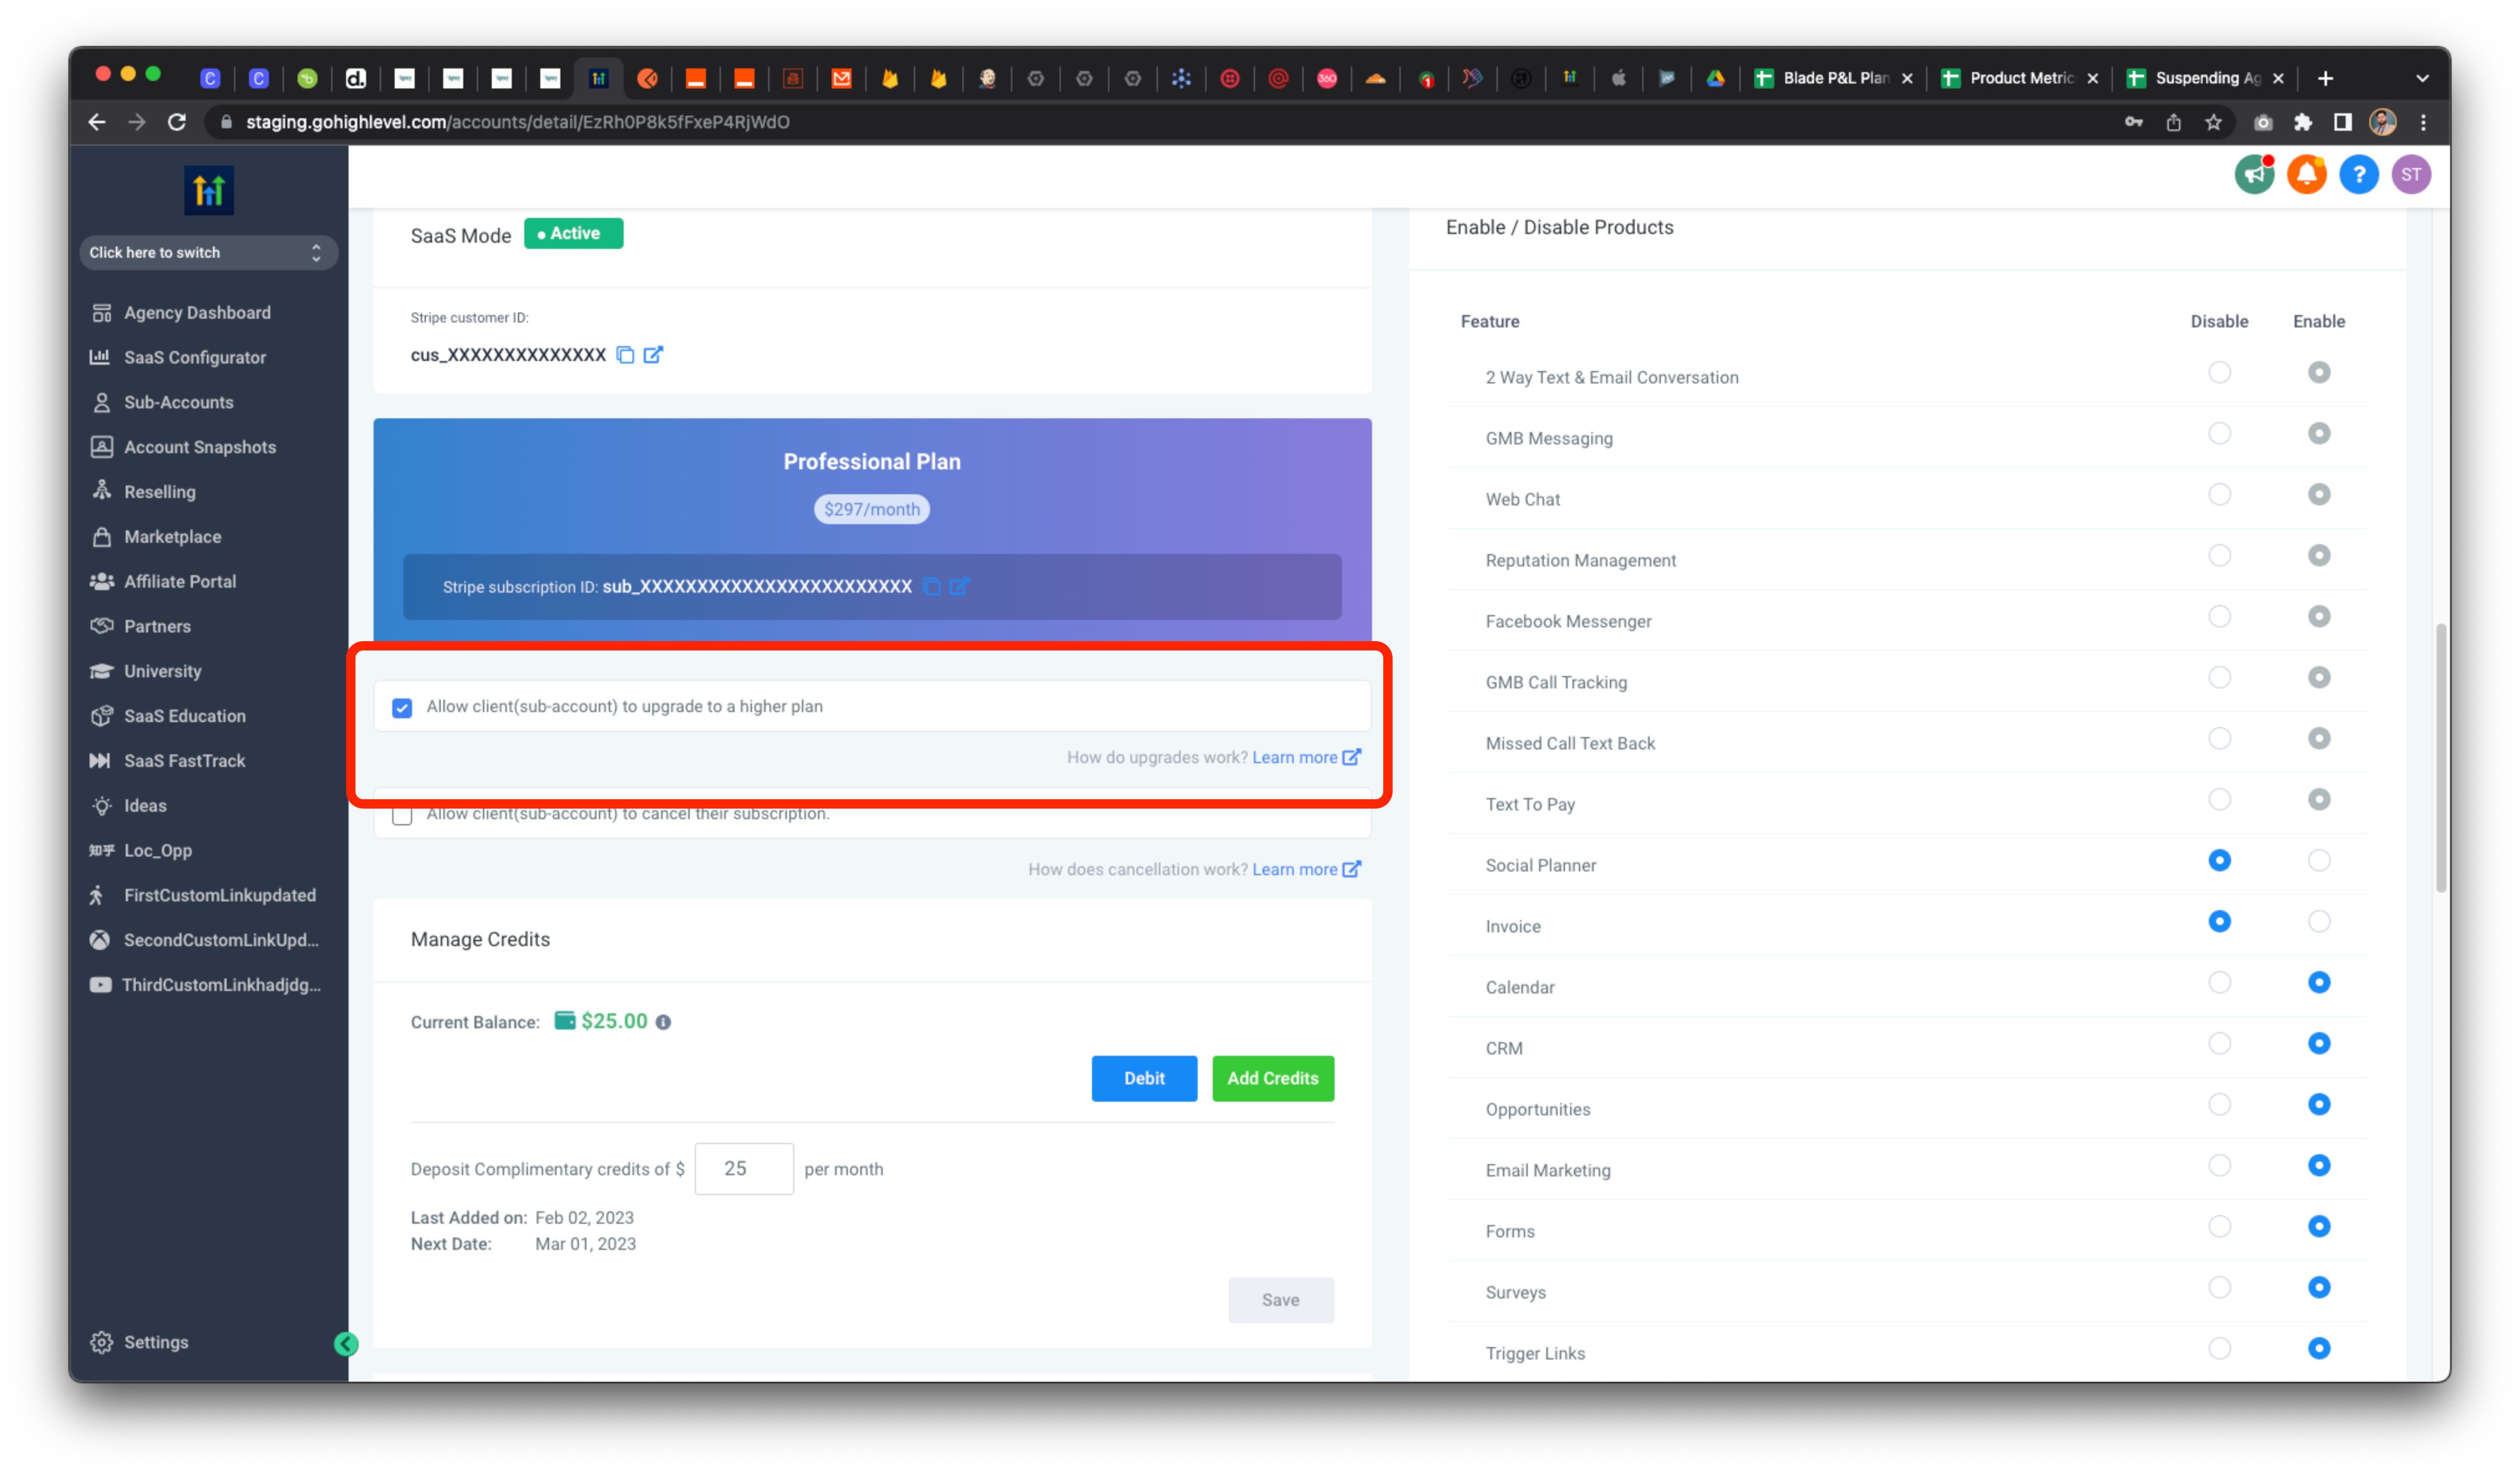This screenshot has width=2520, height=1474.
Task: Open Account Snapshots menu item
Action: (x=199, y=446)
